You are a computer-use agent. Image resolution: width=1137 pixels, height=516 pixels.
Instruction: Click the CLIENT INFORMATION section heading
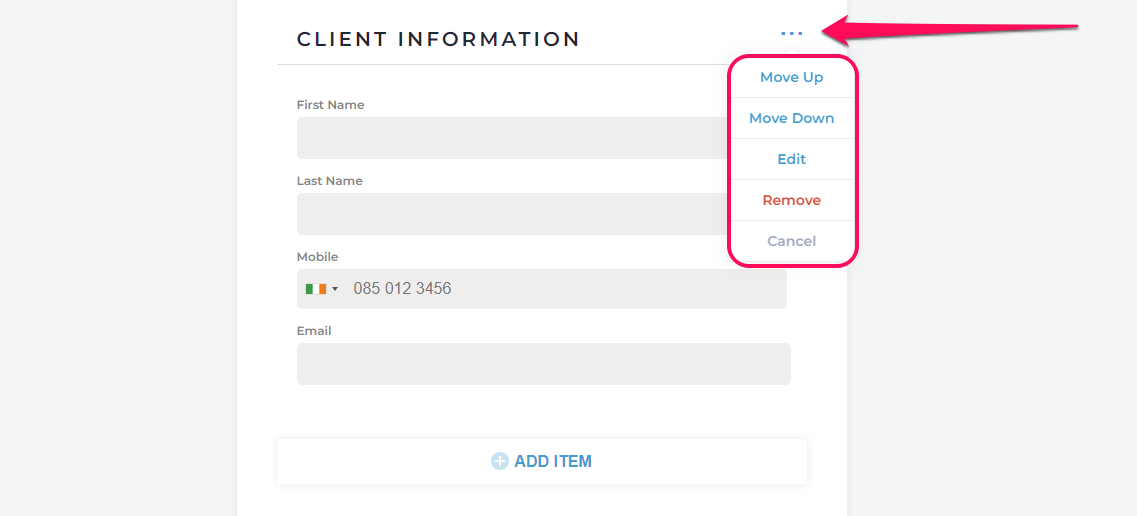pyautogui.click(x=438, y=39)
